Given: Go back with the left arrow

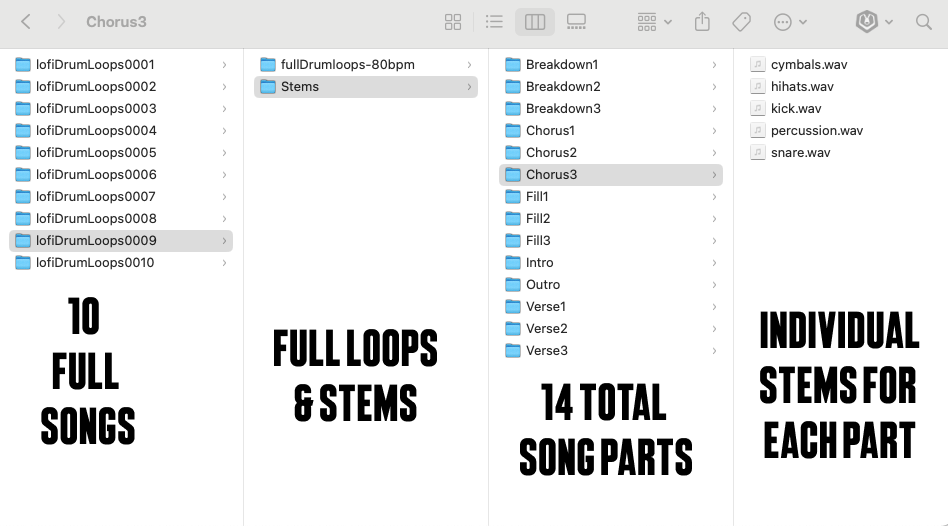Looking at the screenshot, I should (26, 22).
